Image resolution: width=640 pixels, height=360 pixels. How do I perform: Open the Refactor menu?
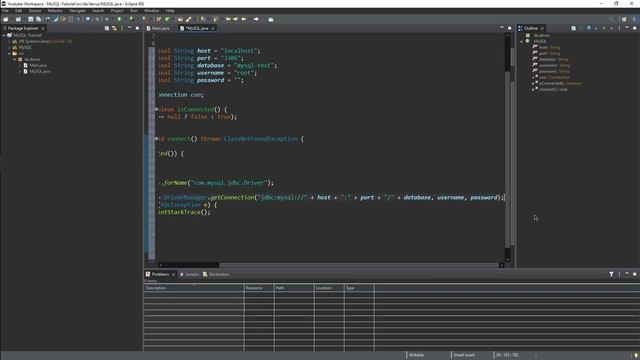55,11
